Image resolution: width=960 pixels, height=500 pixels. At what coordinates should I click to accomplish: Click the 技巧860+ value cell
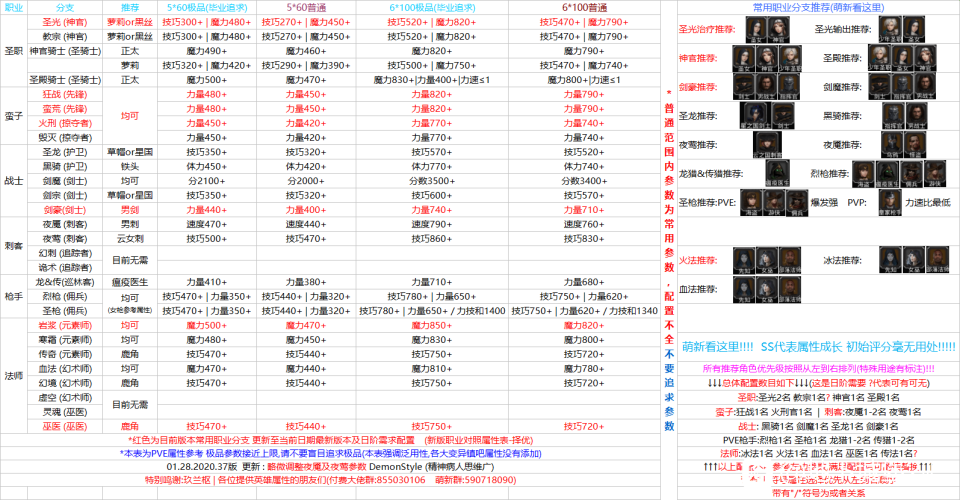pyautogui.click(x=432, y=239)
